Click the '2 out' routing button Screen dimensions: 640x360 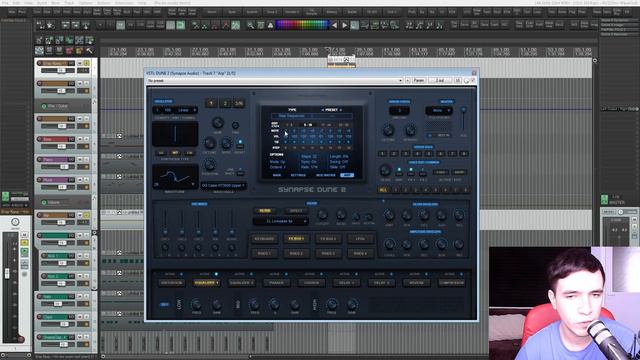coord(440,81)
